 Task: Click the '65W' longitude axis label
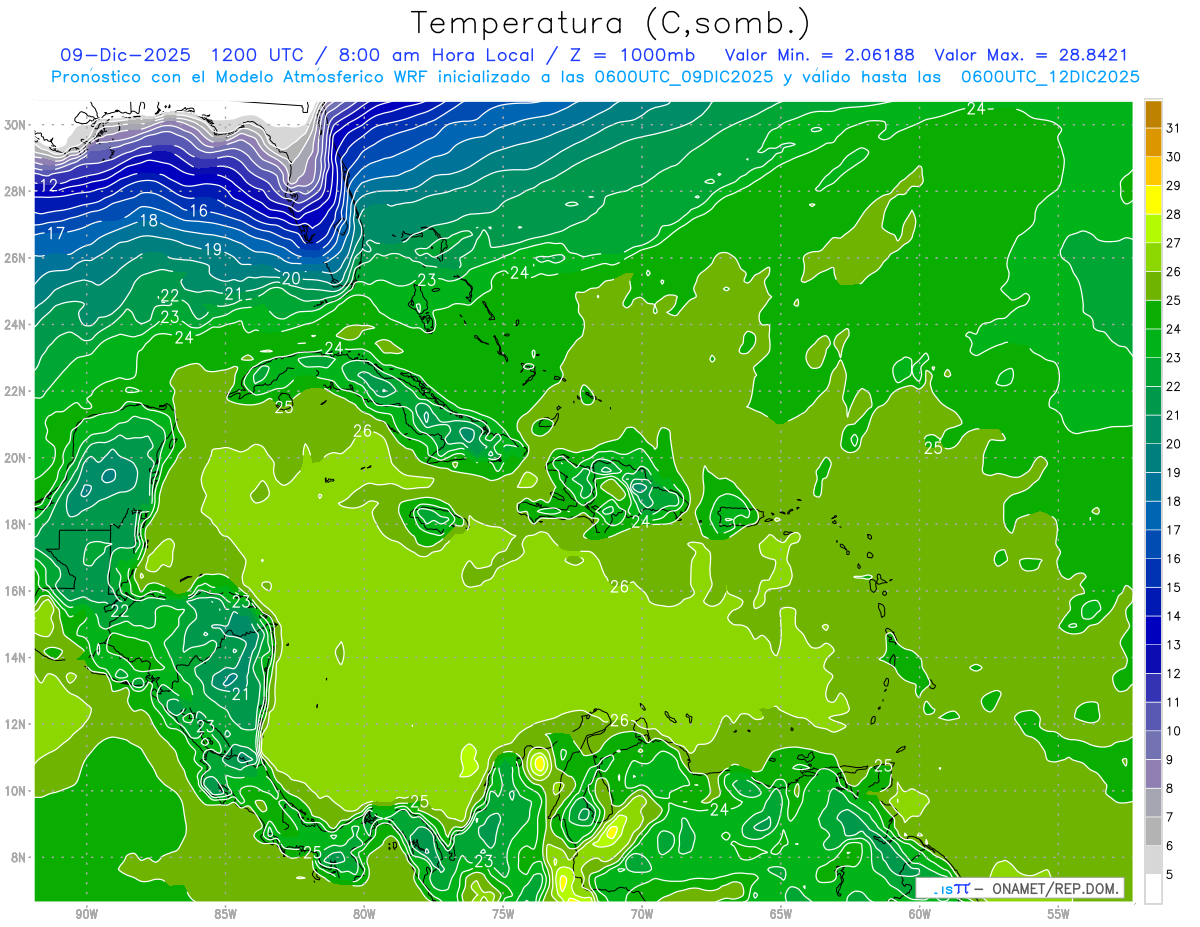(x=781, y=914)
